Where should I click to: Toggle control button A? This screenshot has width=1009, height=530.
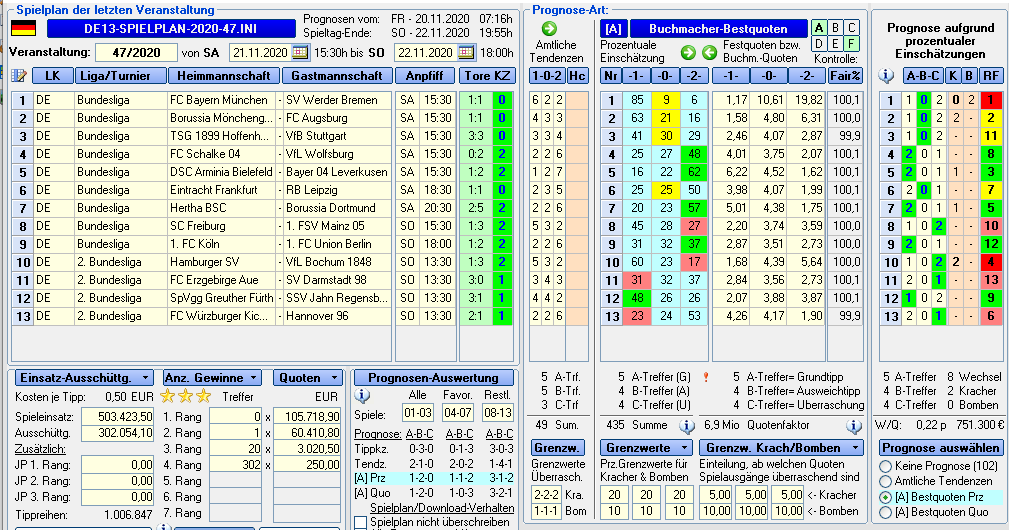click(819, 28)
